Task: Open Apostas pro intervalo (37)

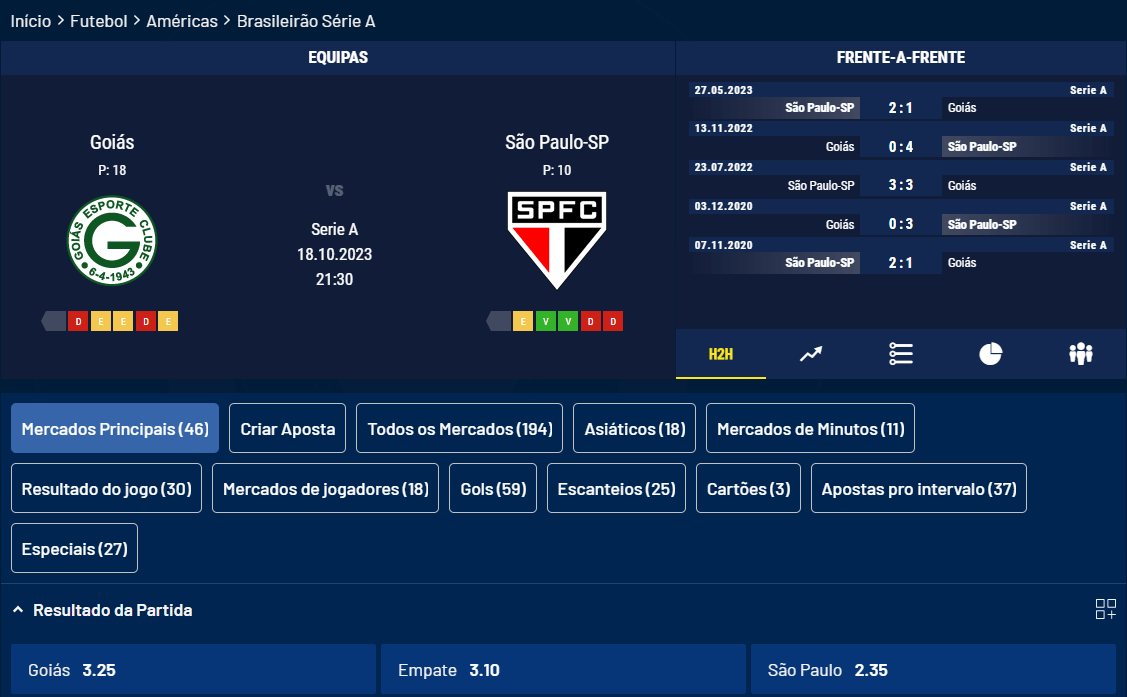Action: (x=919, y=489)
